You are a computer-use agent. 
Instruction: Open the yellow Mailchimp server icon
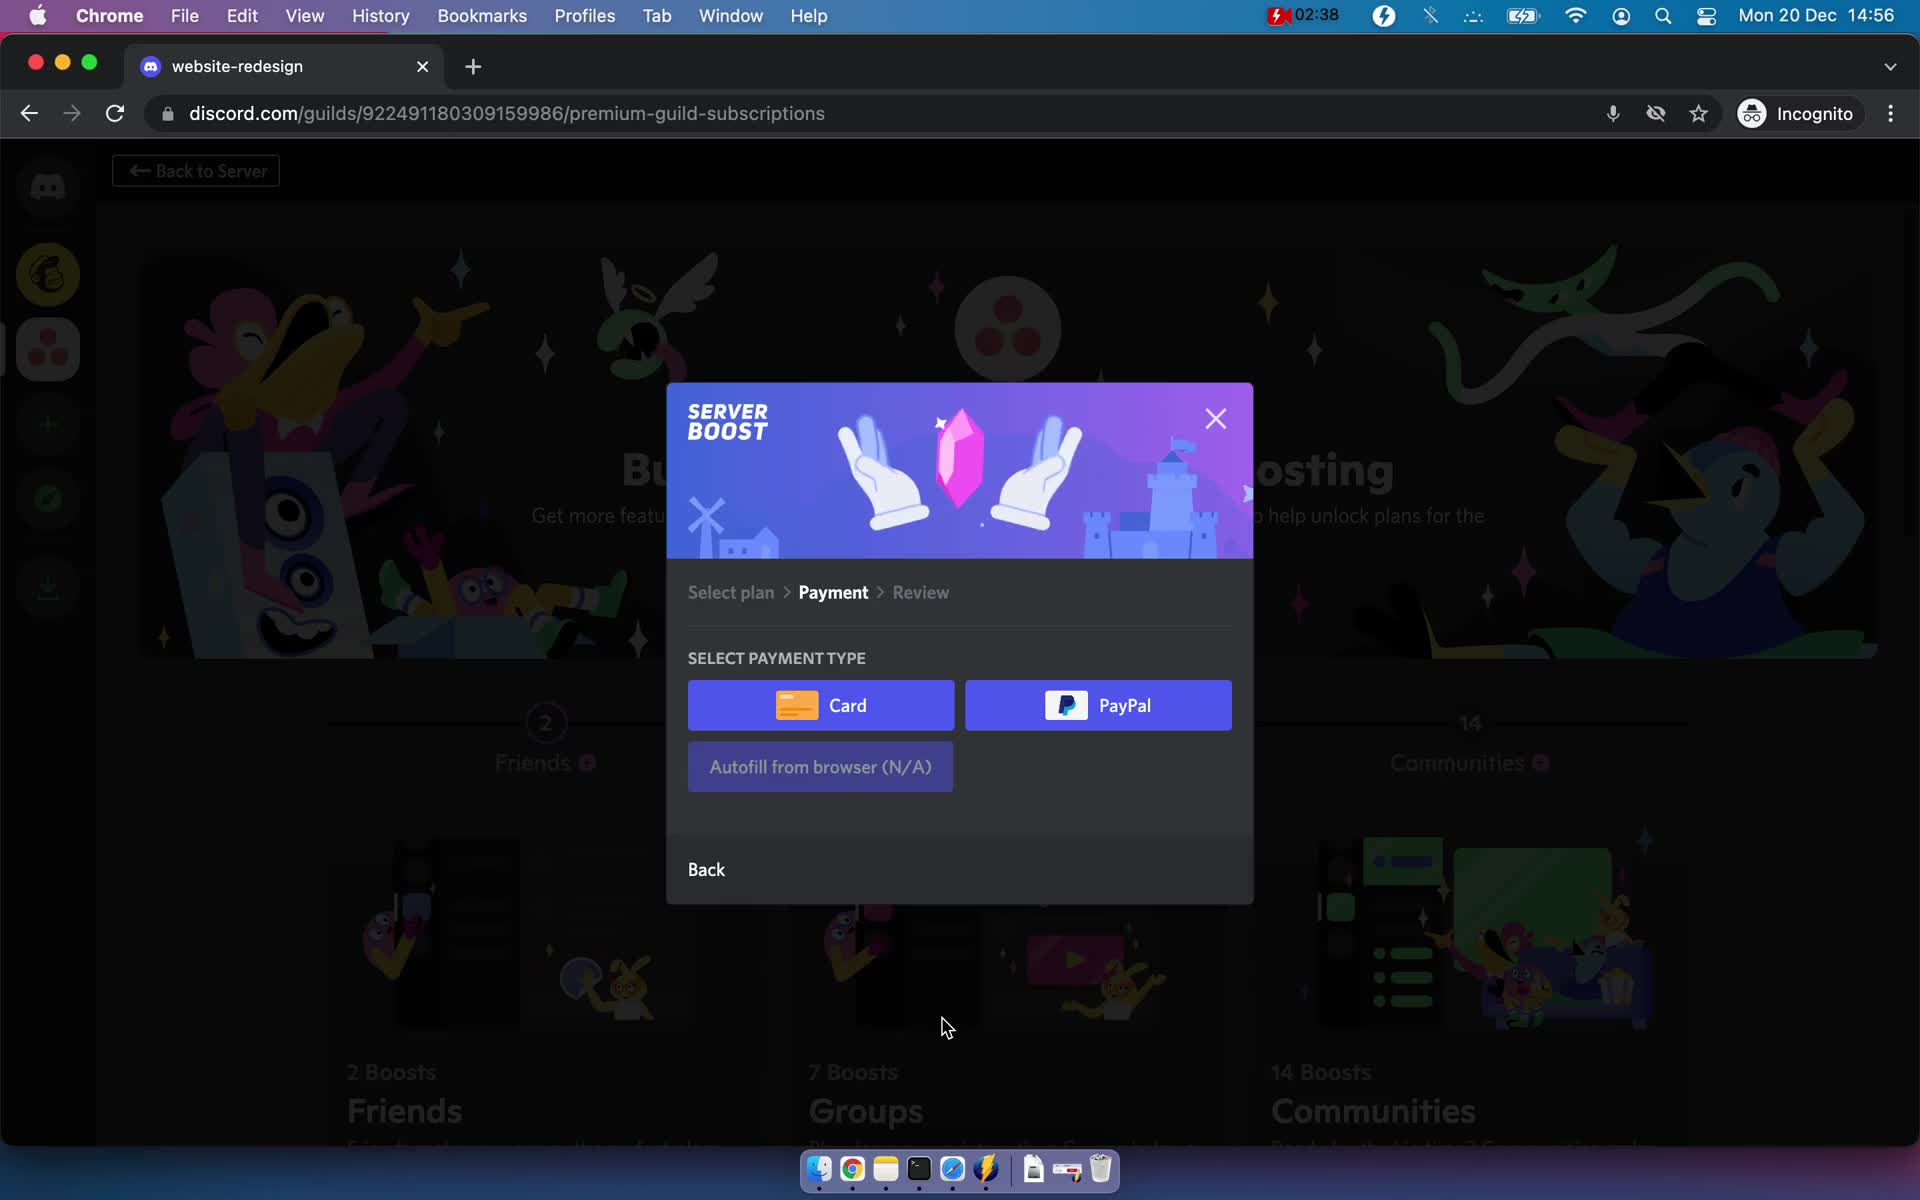[x=47, y=275]
